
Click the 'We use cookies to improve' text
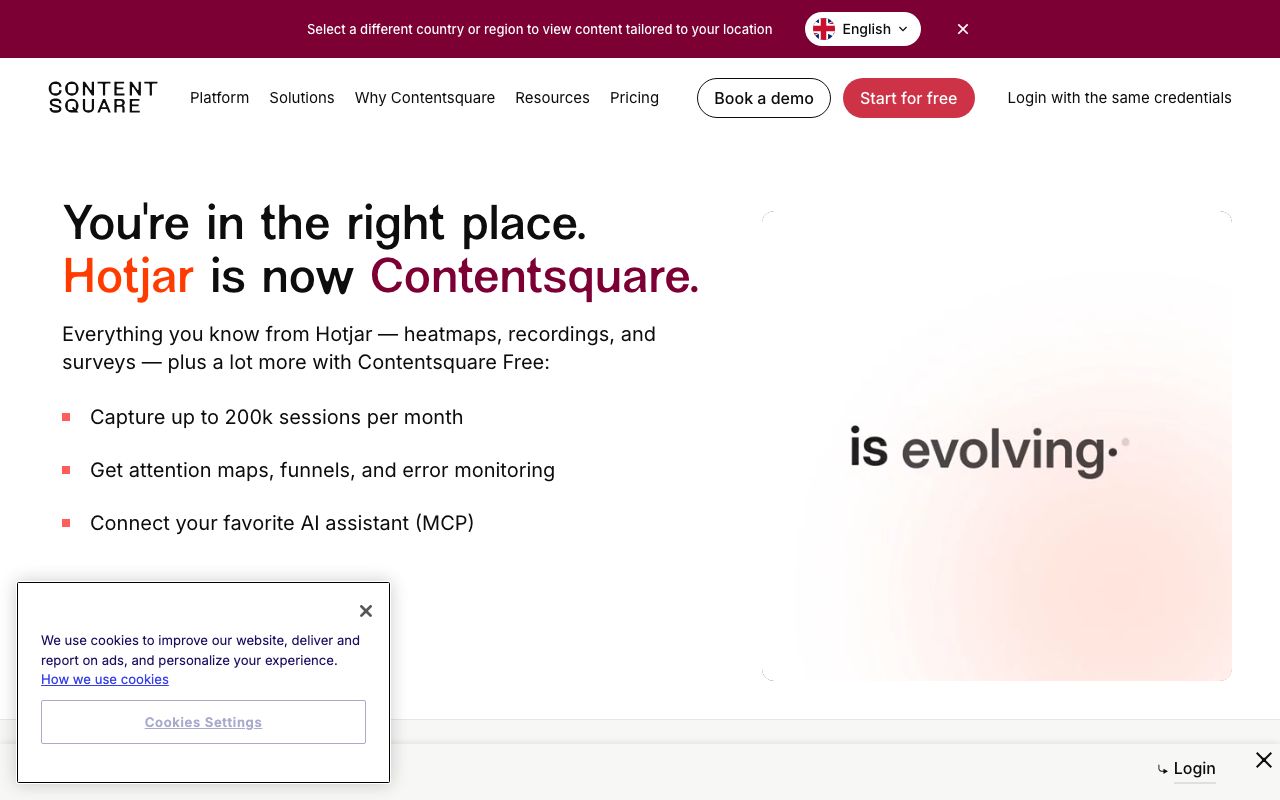(200, 650)
